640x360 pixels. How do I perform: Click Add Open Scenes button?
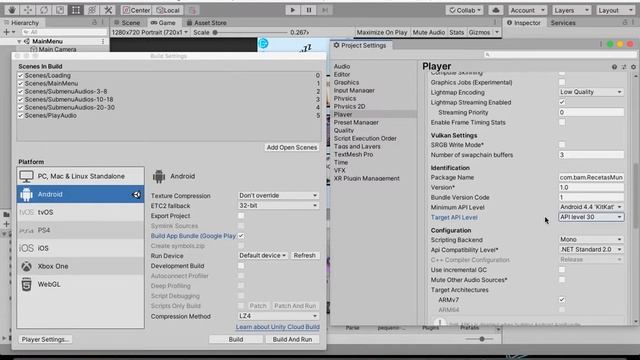(x=291, y=147)
